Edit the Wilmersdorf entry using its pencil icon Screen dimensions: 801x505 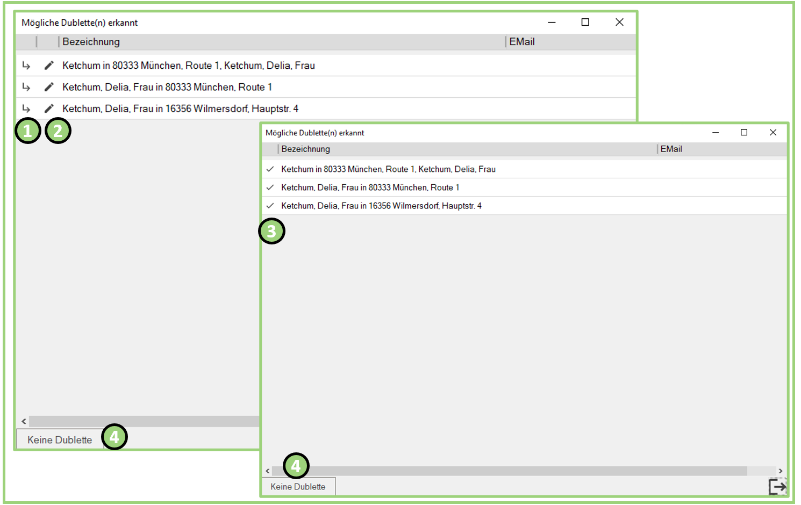click(49, 108)
